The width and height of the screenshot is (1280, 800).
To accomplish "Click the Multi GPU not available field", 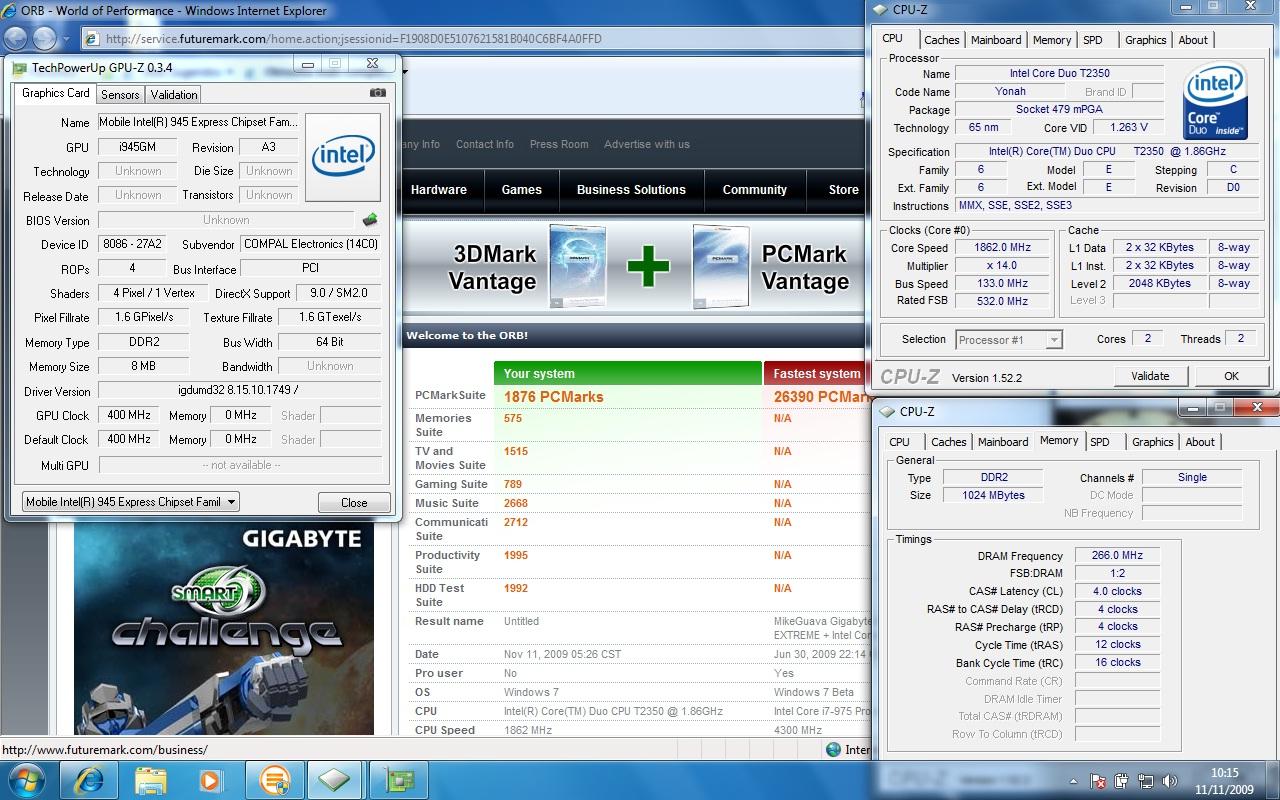I will pos(240,465).
